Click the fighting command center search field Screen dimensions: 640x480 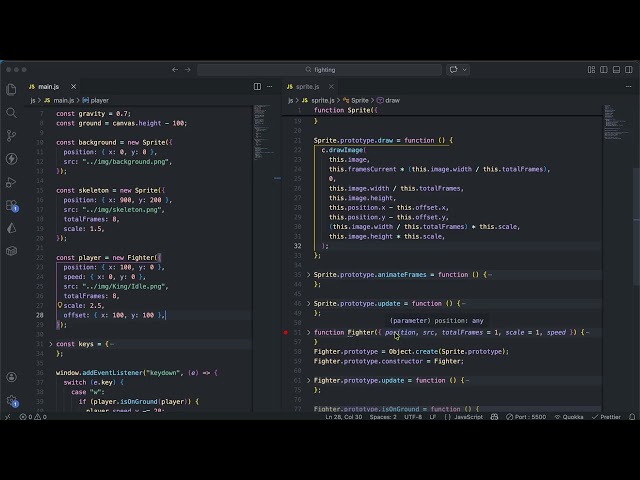point(320,70)
